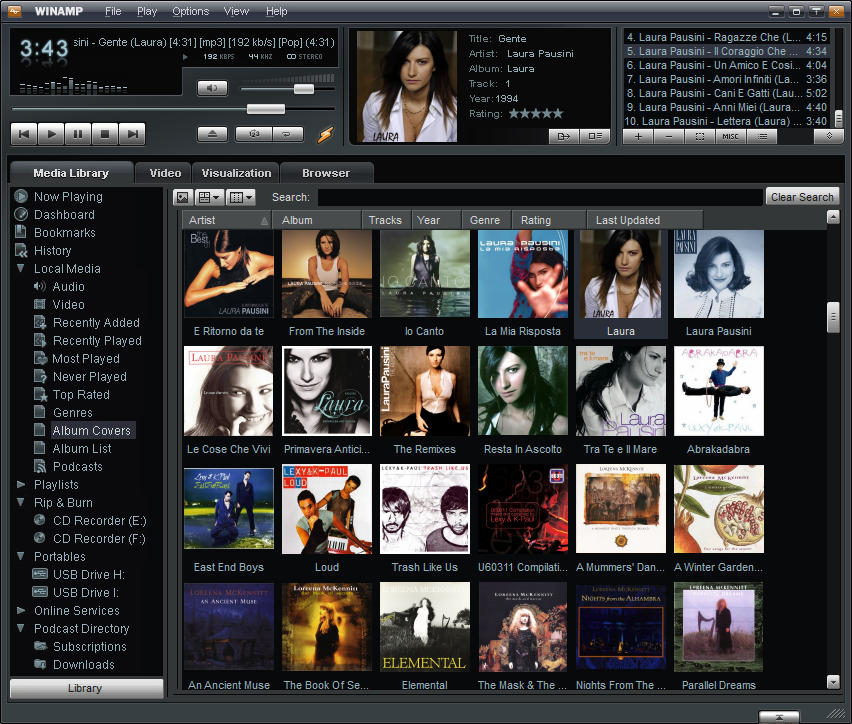Select Audio under Local Media
This screenshot has width=852, height=724.
[x=68, y=286]
